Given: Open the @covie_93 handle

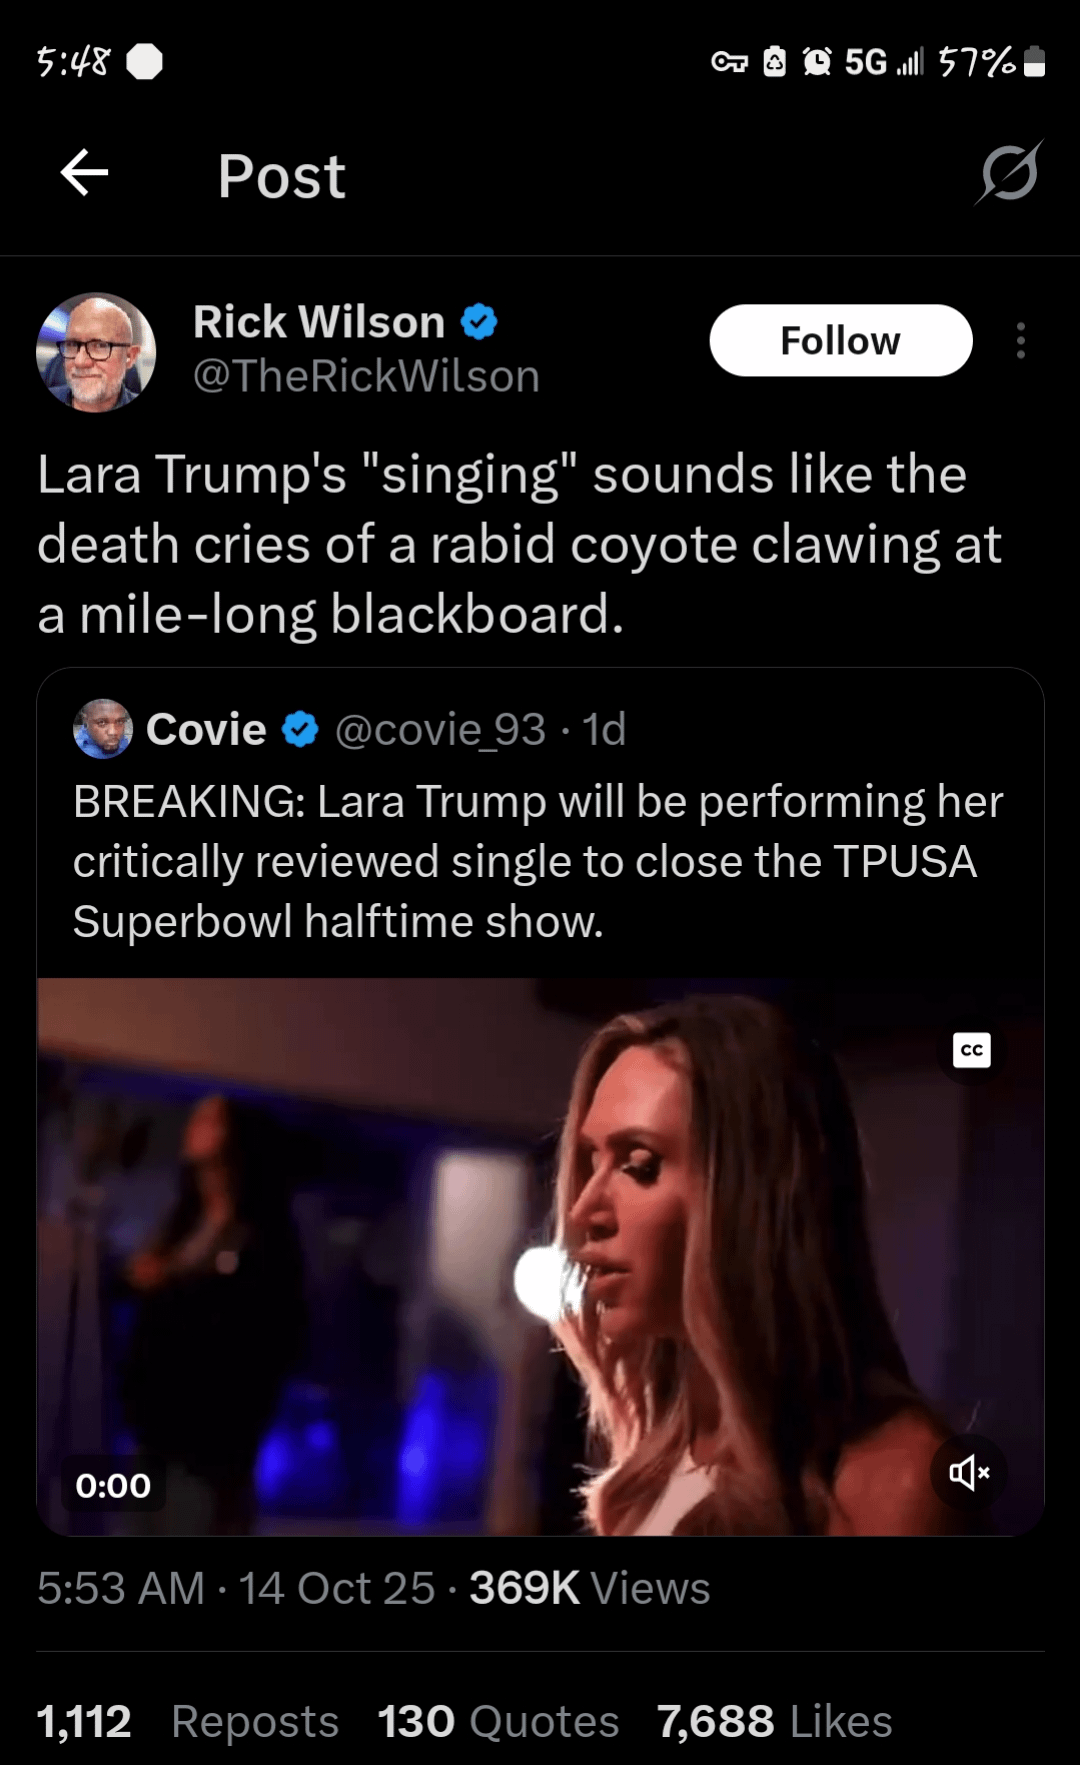Looking at the screenshot, I should tap(440, 729).
